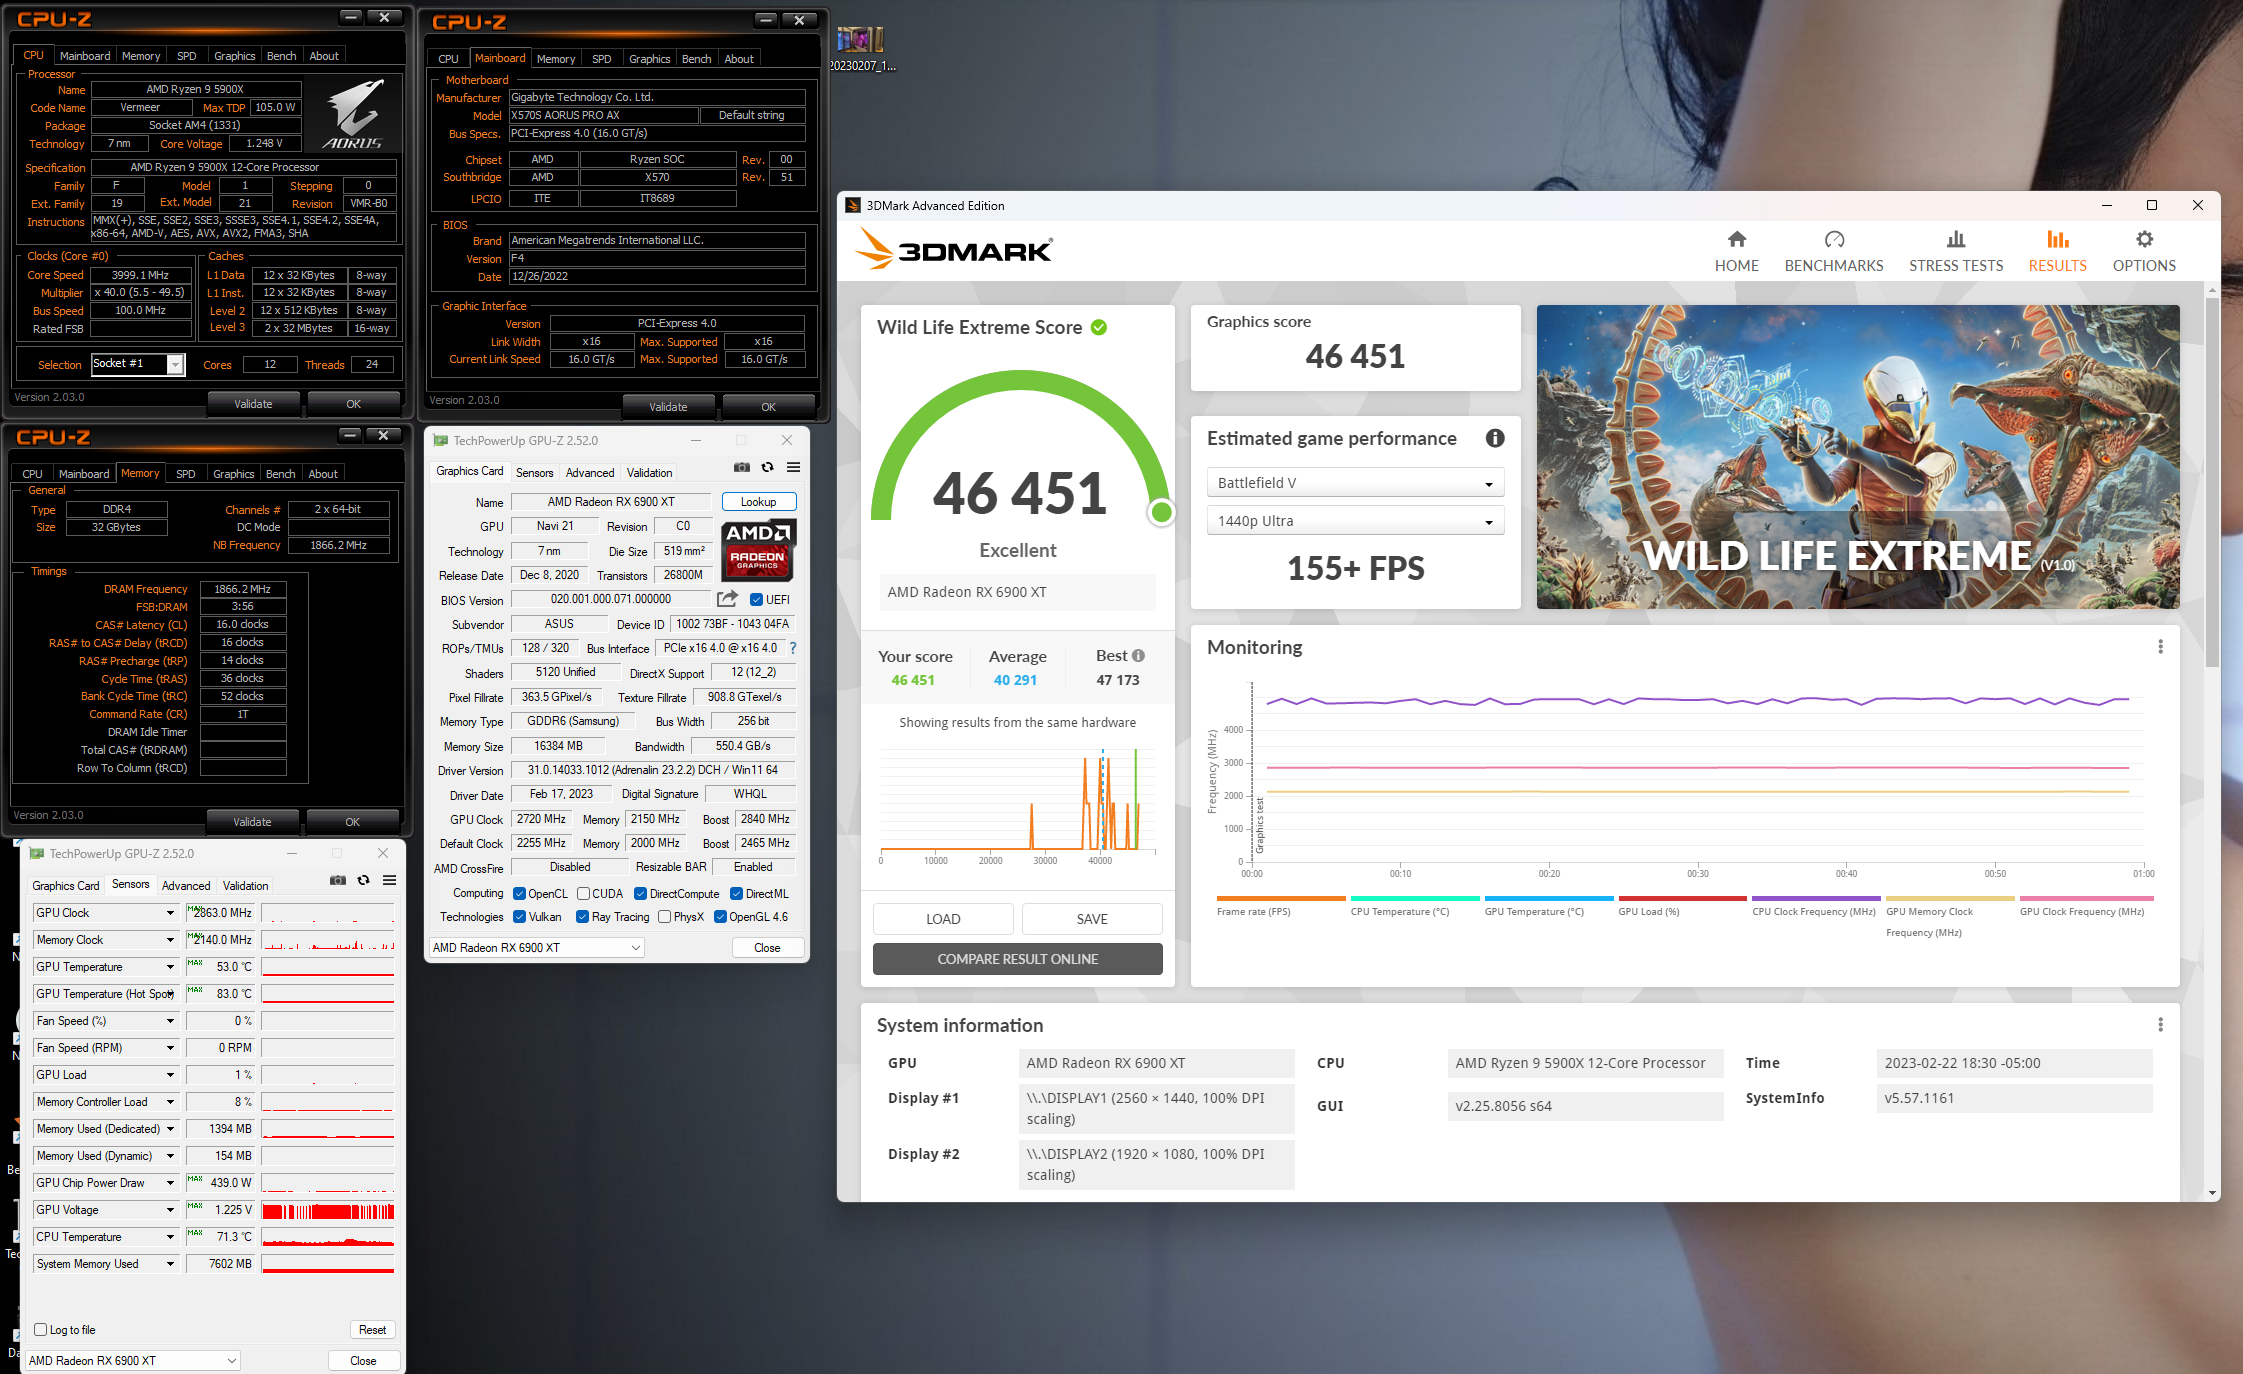The image size is (2243, 1374).
Task: Click the Estimated game performance info icon
Action: [1495, 438]
